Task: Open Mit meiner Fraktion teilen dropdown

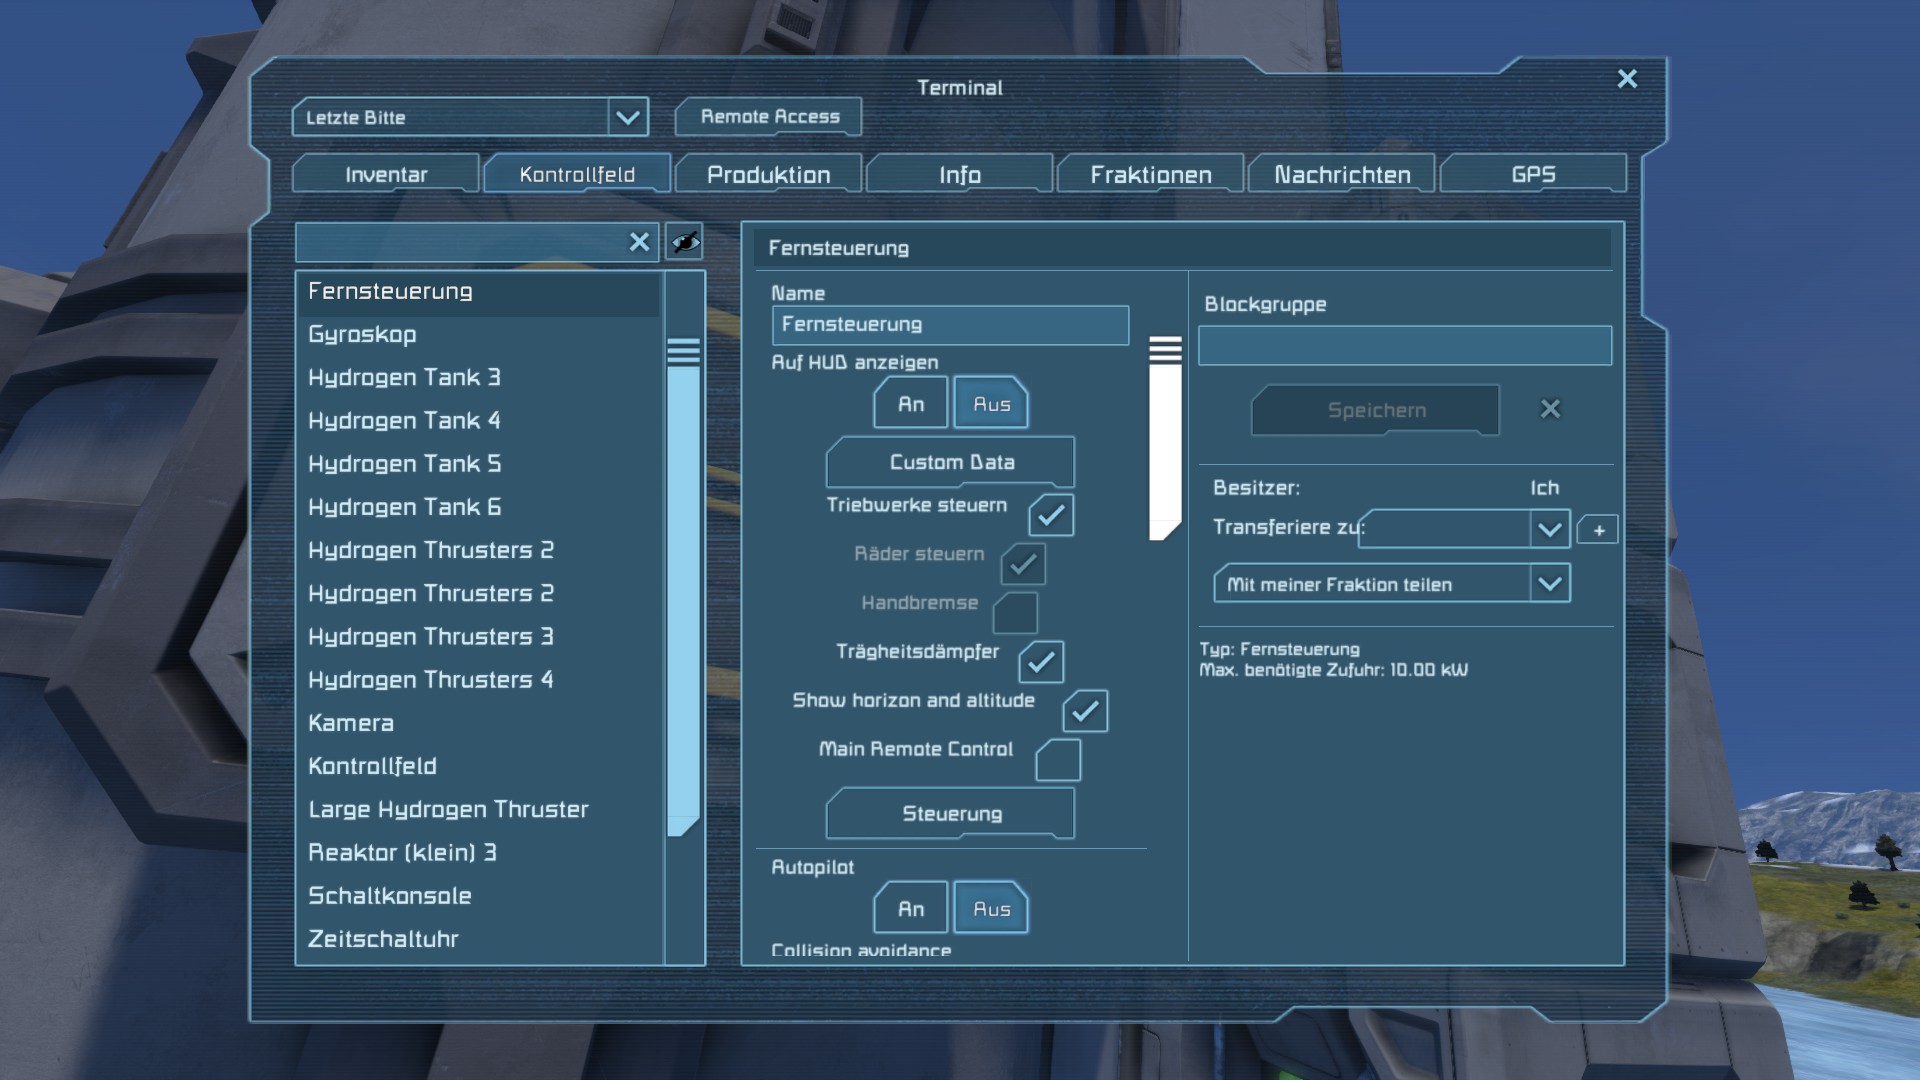Action: [x=1549, y=584]
